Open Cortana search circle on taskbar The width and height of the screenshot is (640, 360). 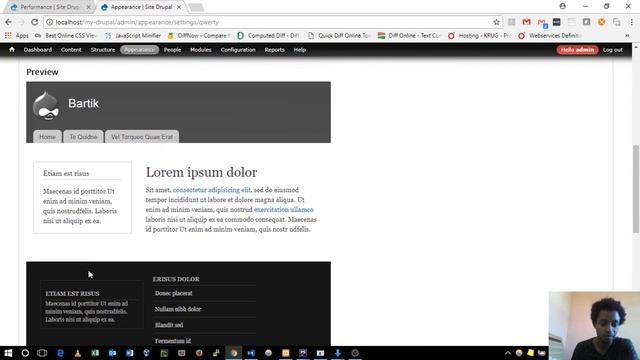pos(25,353)
